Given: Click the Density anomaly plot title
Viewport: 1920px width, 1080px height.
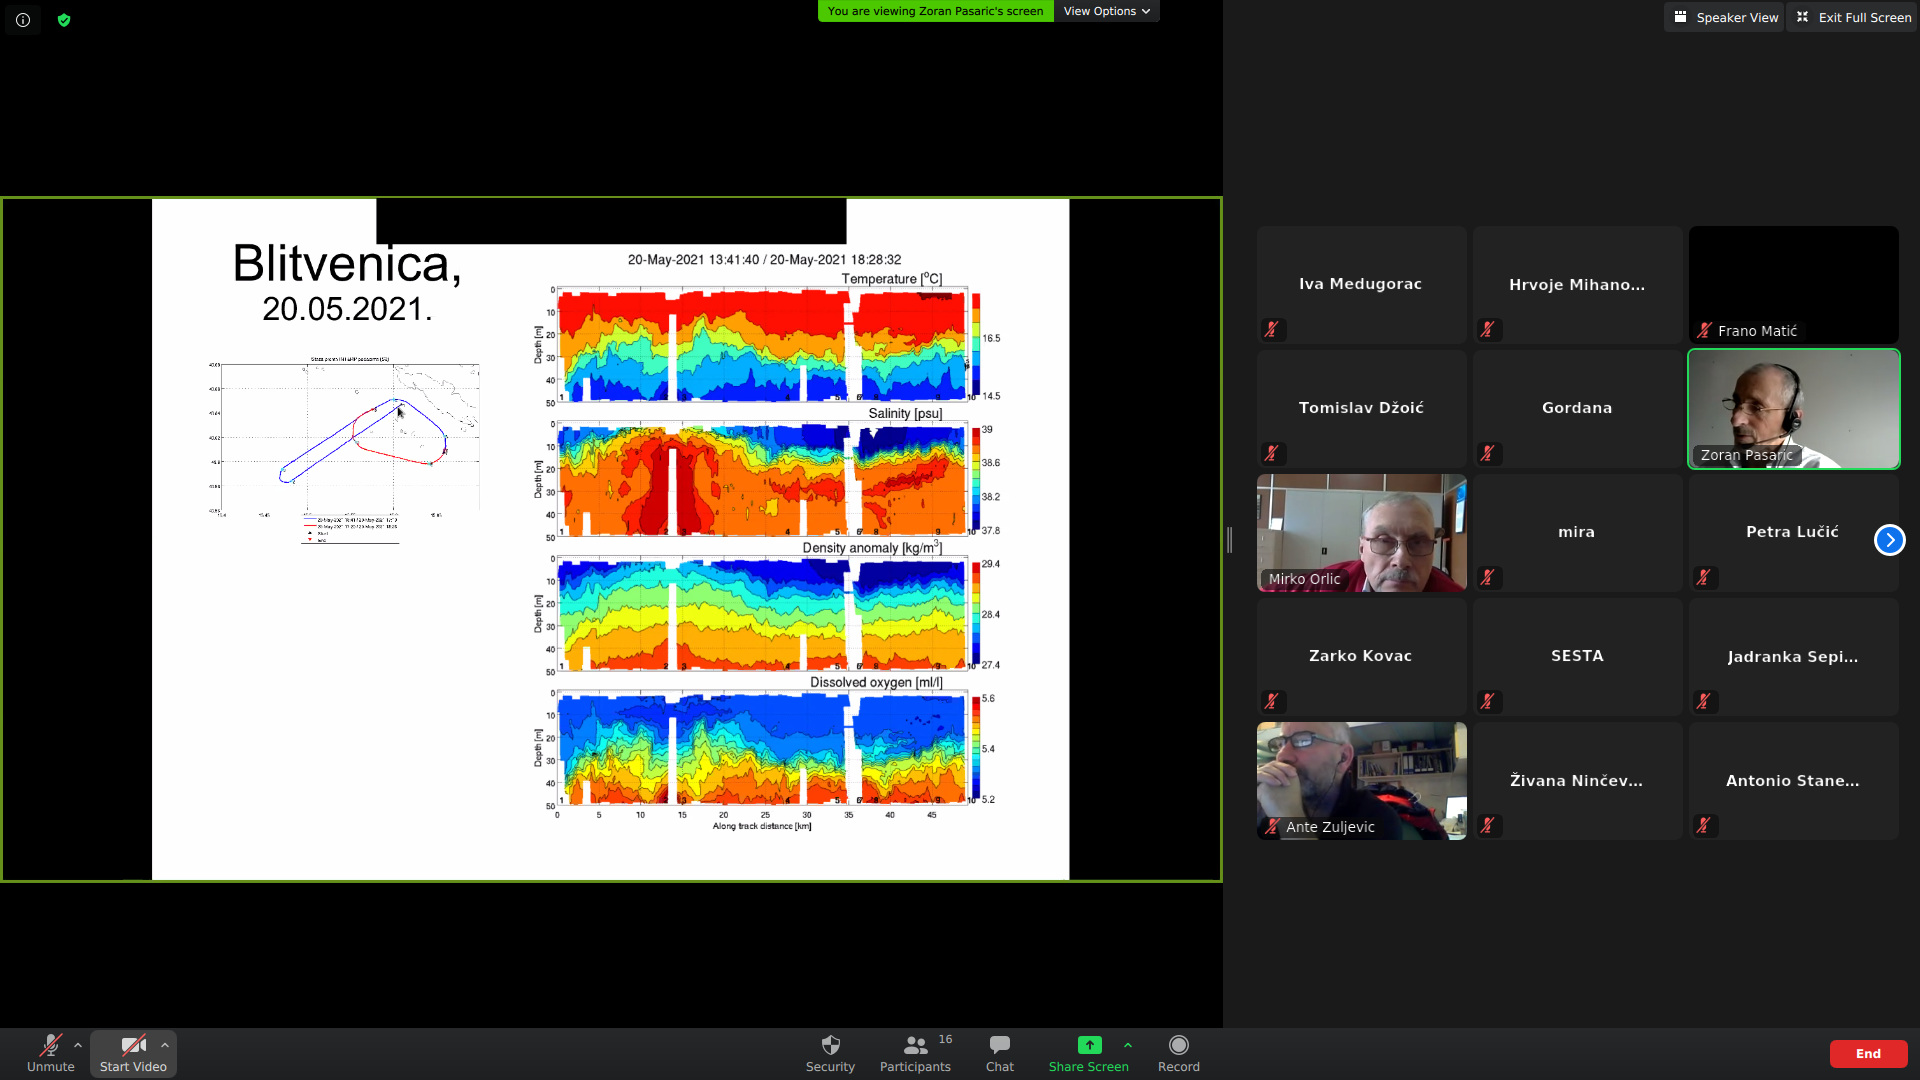Looking at the screenshot, I should pos(872,547).
